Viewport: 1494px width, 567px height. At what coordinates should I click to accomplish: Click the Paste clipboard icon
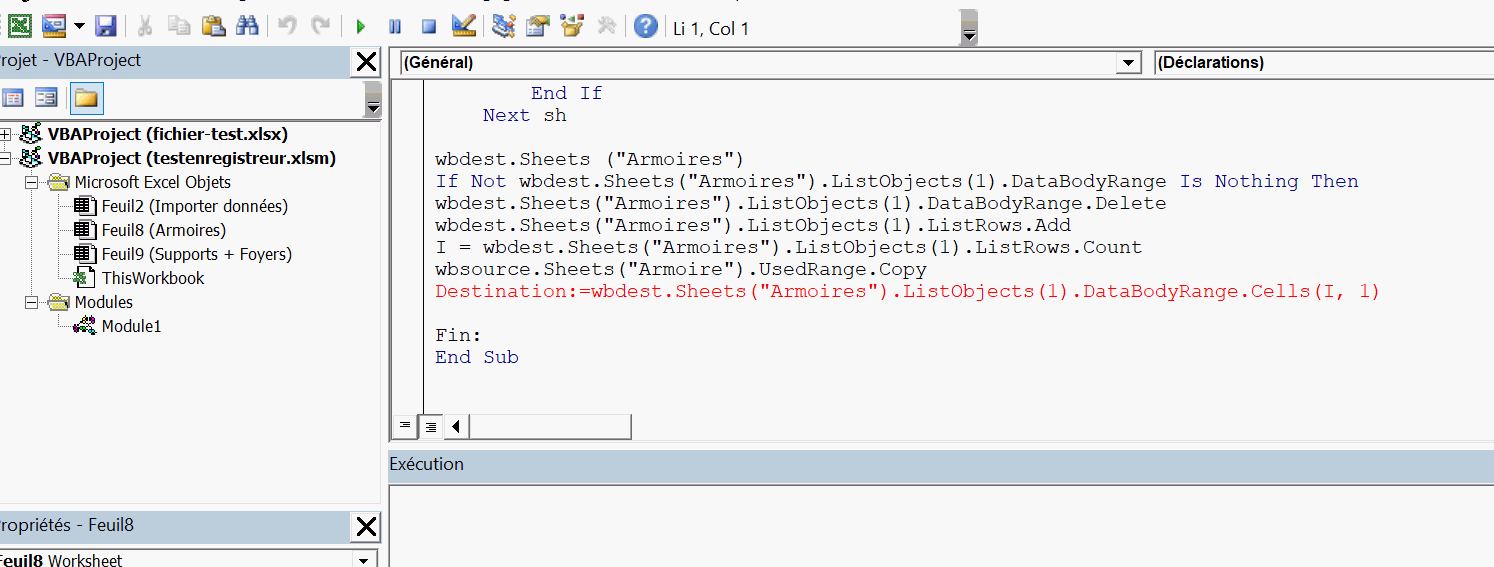pyautogui.click(x=213, y=26)
